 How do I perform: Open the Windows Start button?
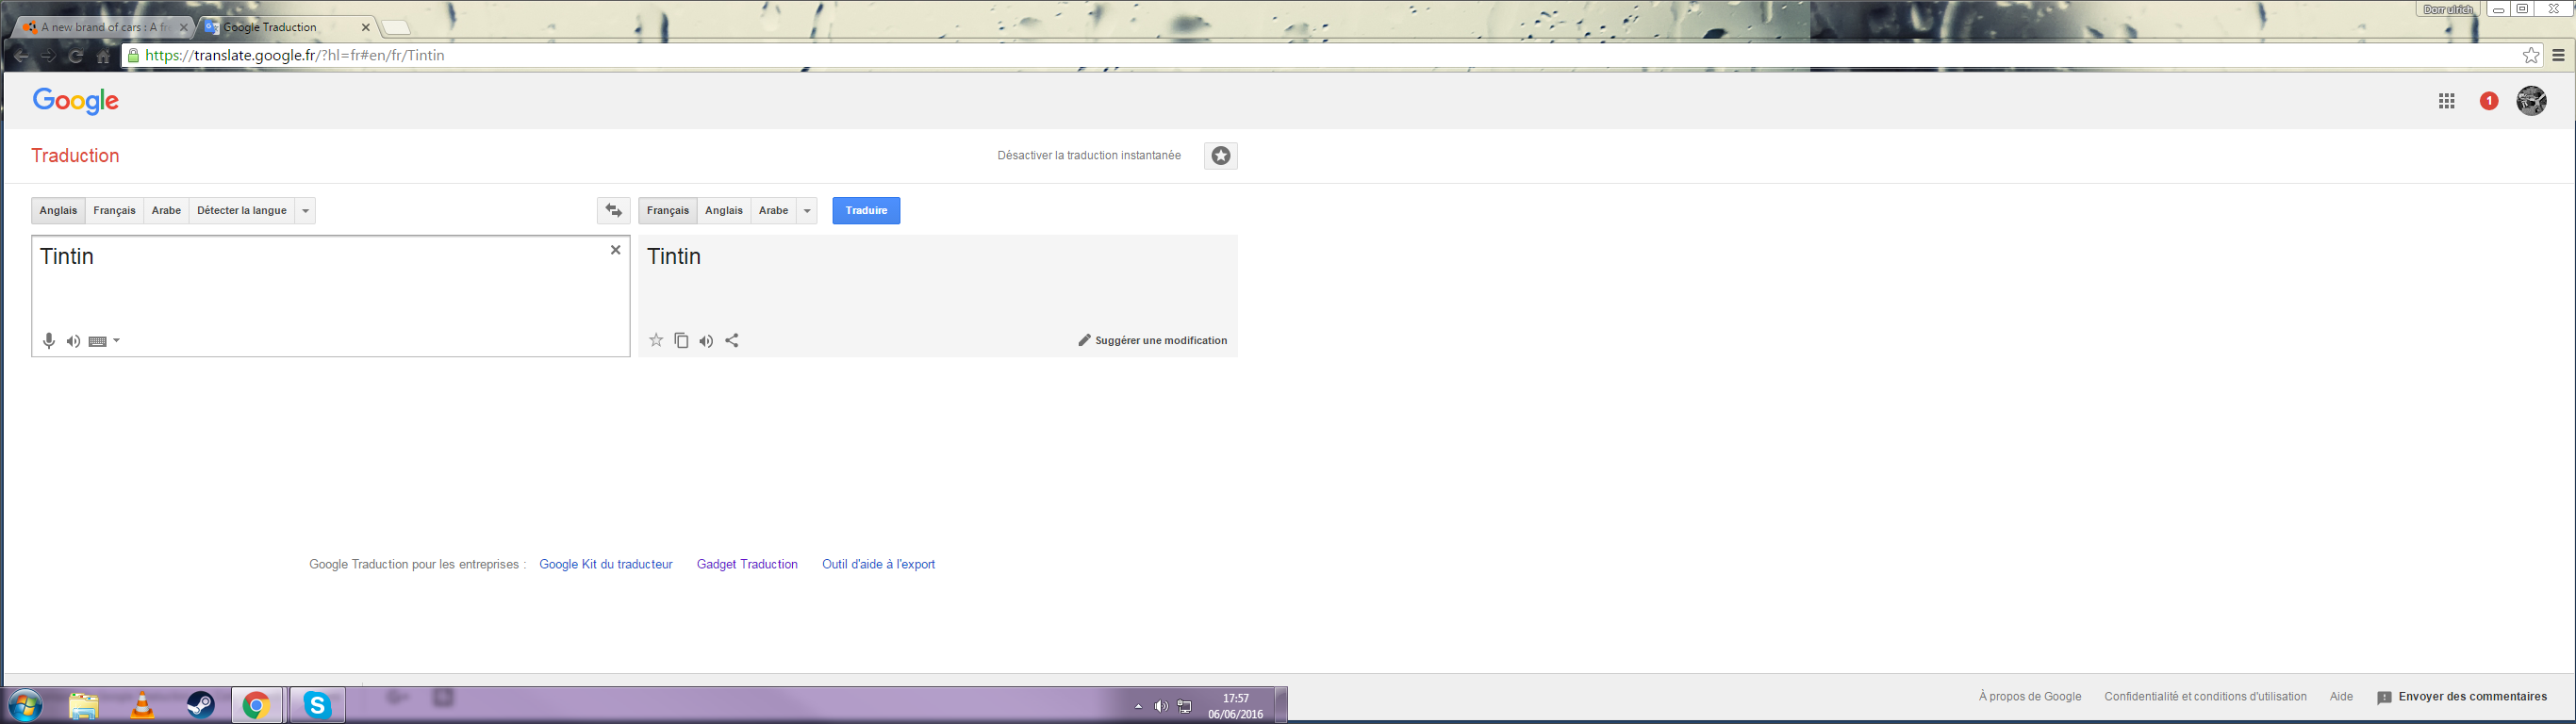[x=26, y=705]
